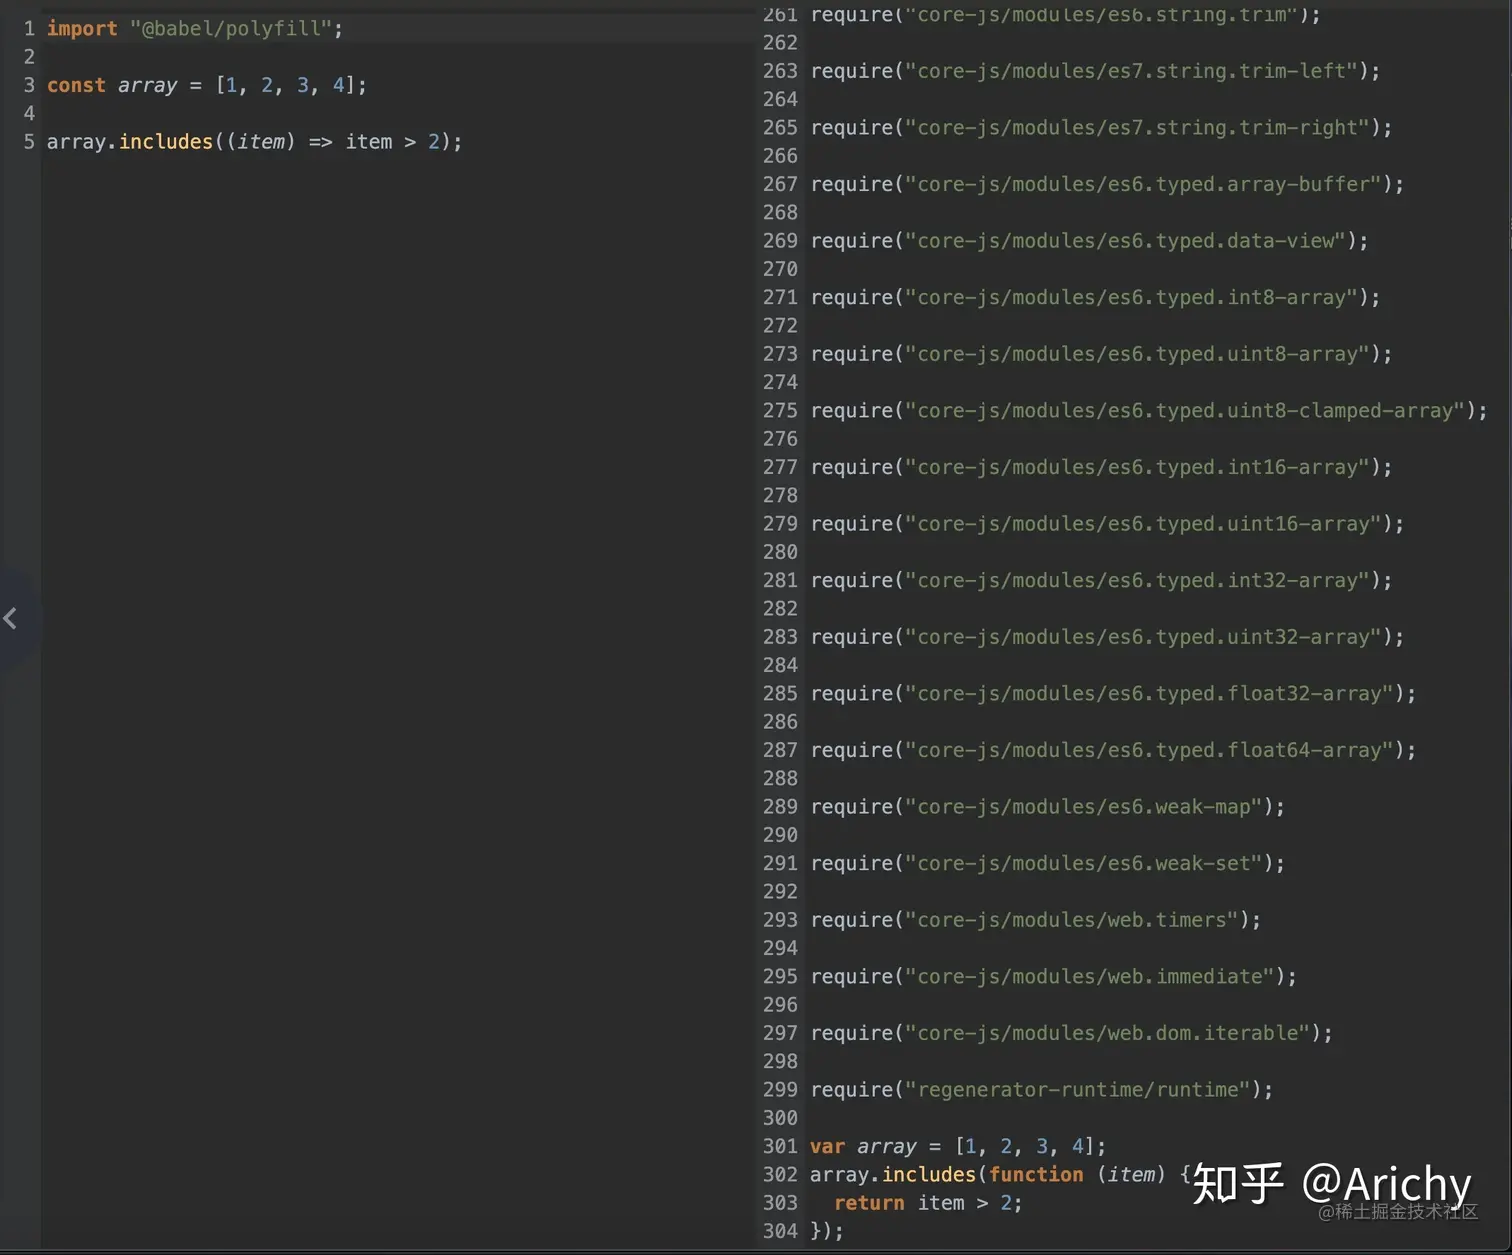Screen dimensions: 1512x1255
Task: Click the es6.typed.int8-array require line
Action: (x=1095, y=298)
